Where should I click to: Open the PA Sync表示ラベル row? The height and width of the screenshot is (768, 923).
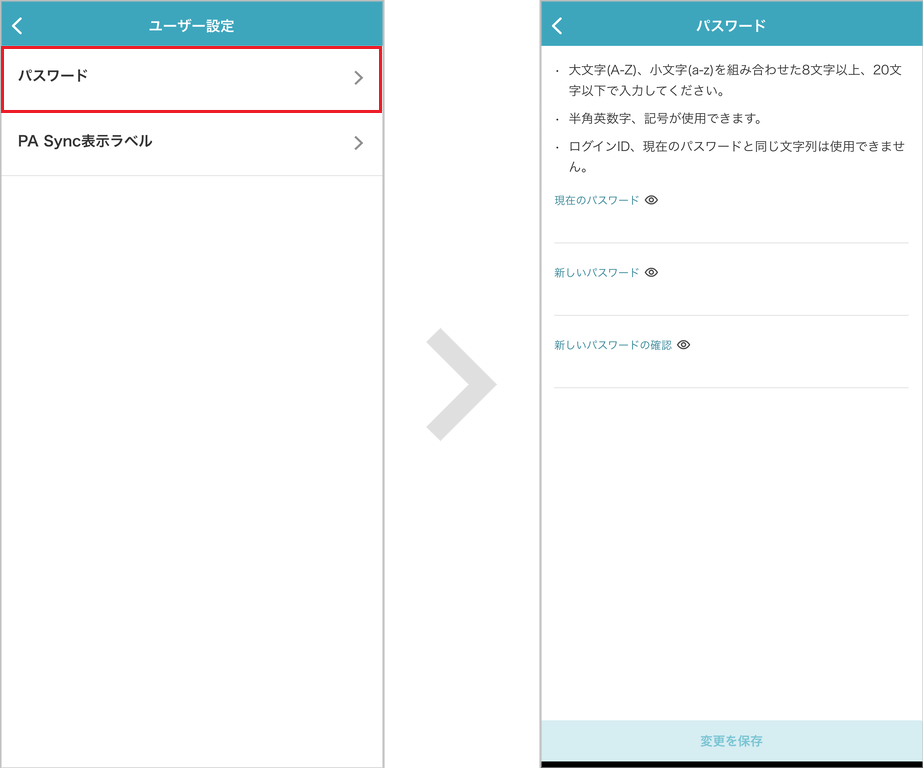192,143
